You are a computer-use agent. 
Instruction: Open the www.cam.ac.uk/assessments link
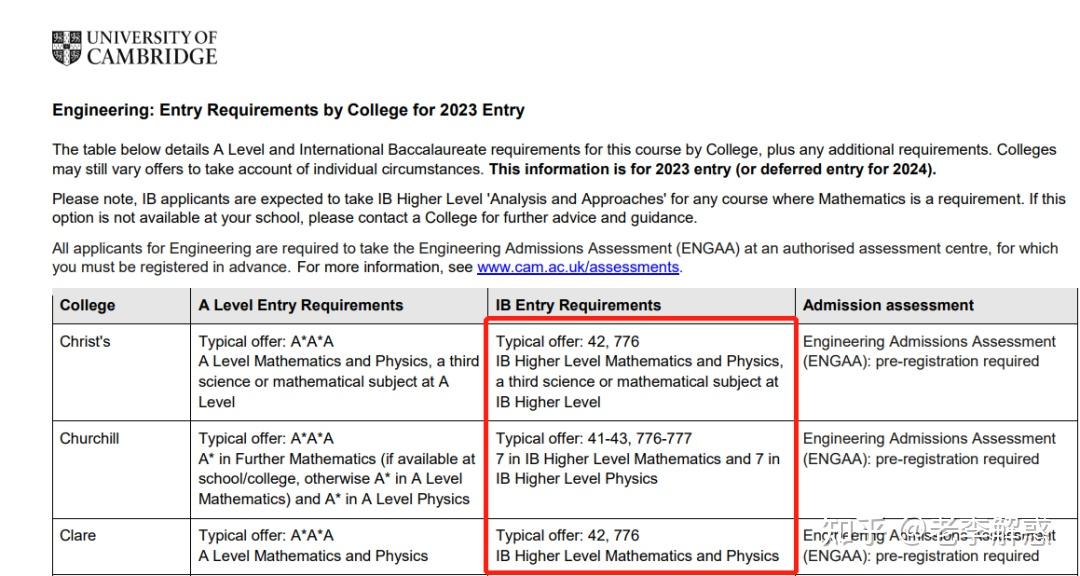[578, 267]
